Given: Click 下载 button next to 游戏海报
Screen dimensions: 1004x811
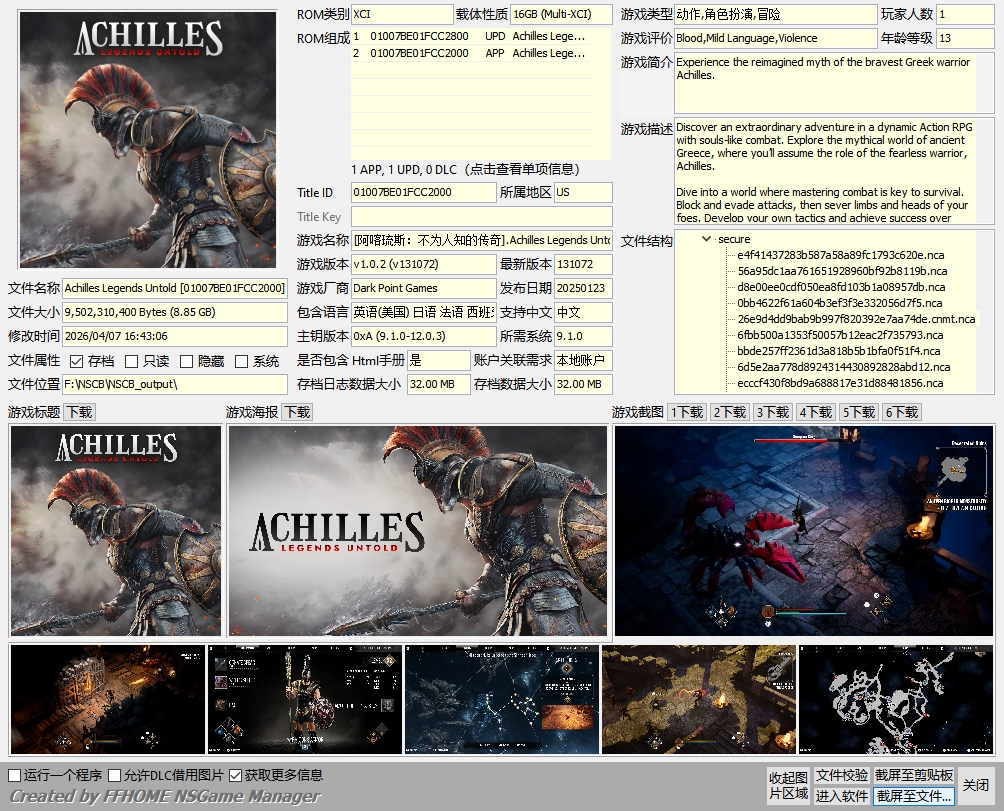Looking at the screenshot, I should click(x=297, y=412).
